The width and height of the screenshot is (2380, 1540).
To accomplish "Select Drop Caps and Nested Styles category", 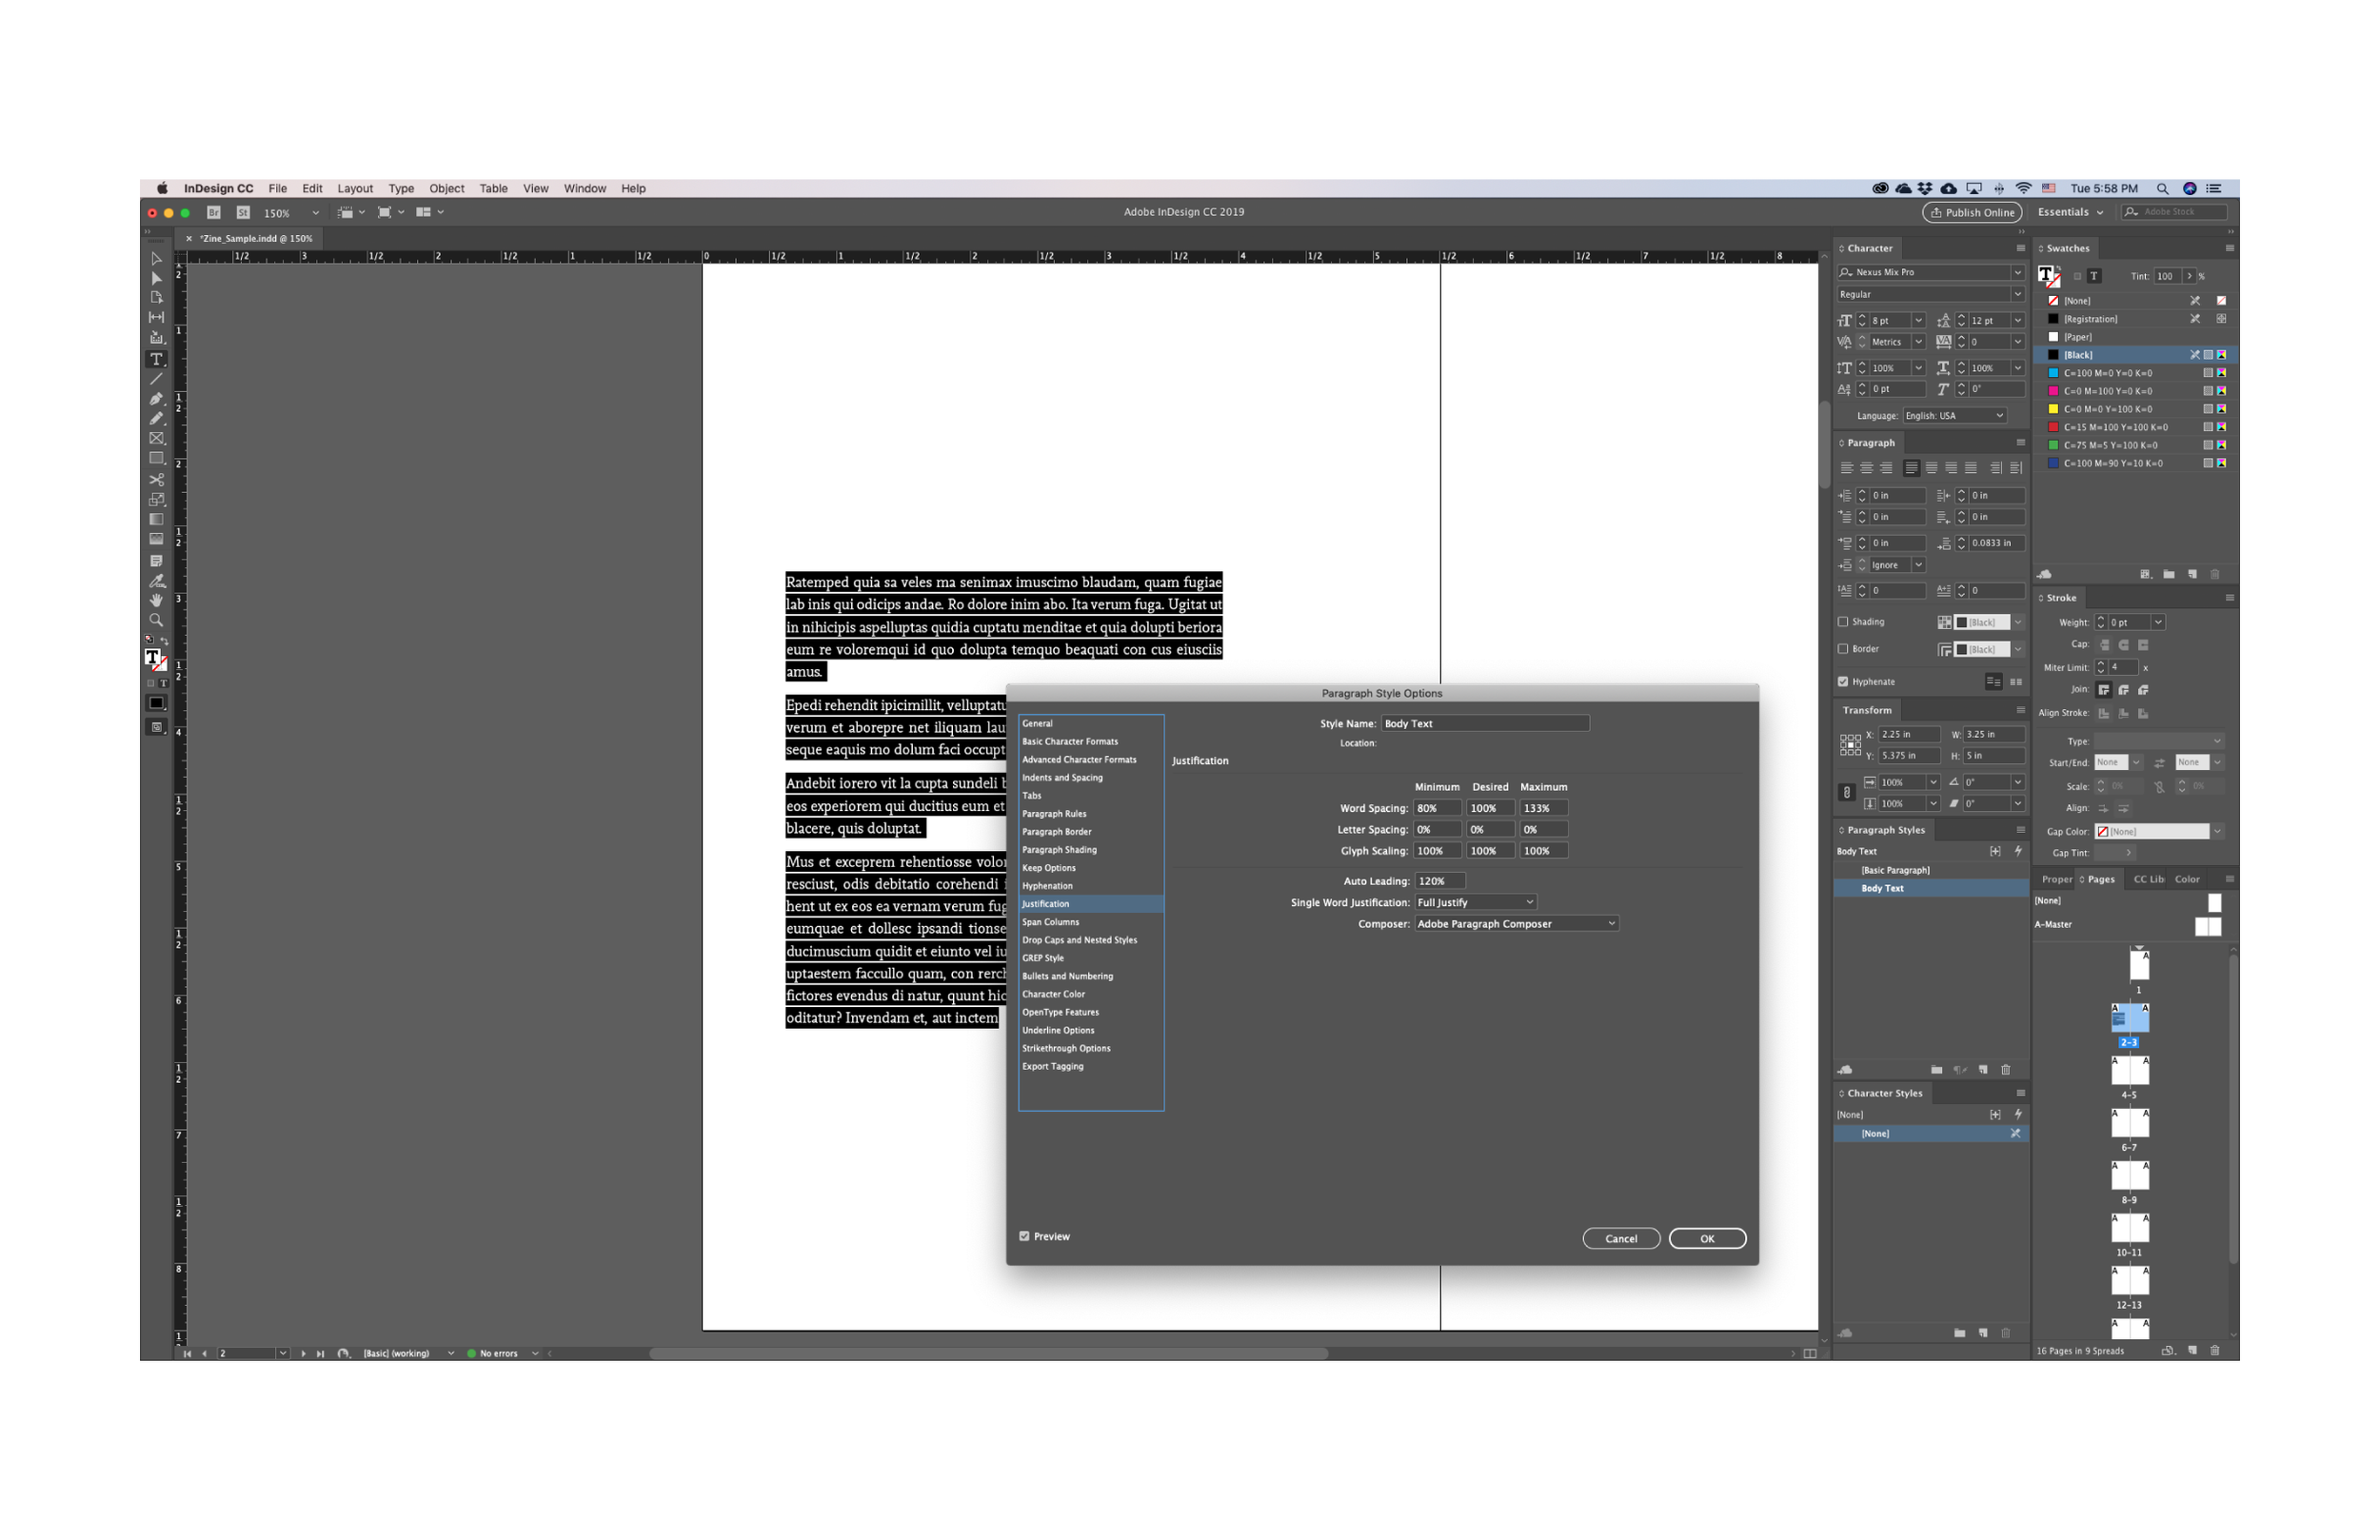I will [1079, 939].
